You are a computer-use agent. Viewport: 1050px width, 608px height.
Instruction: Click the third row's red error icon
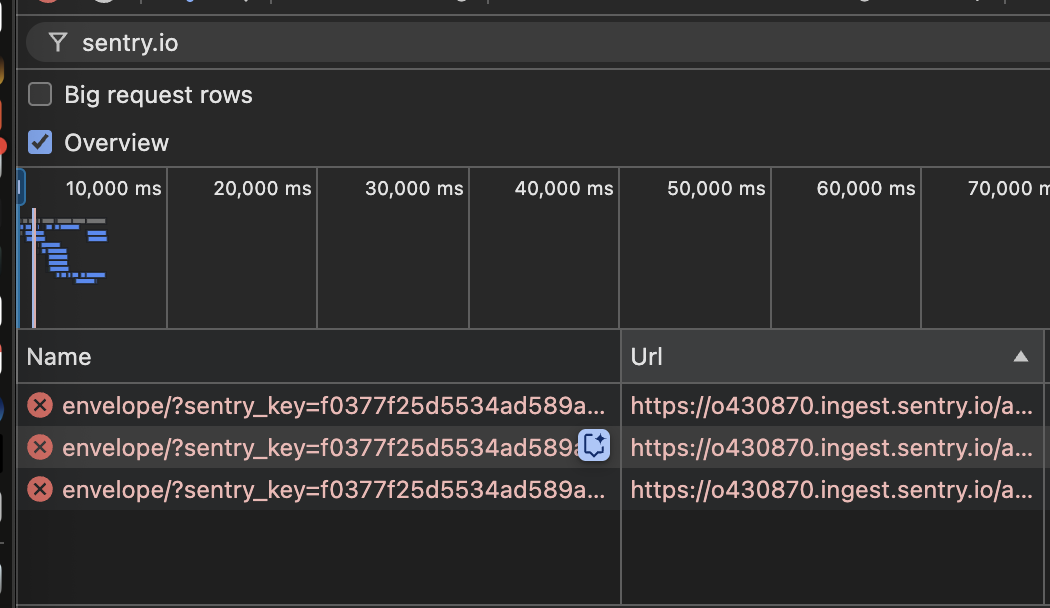pos(40,489)
